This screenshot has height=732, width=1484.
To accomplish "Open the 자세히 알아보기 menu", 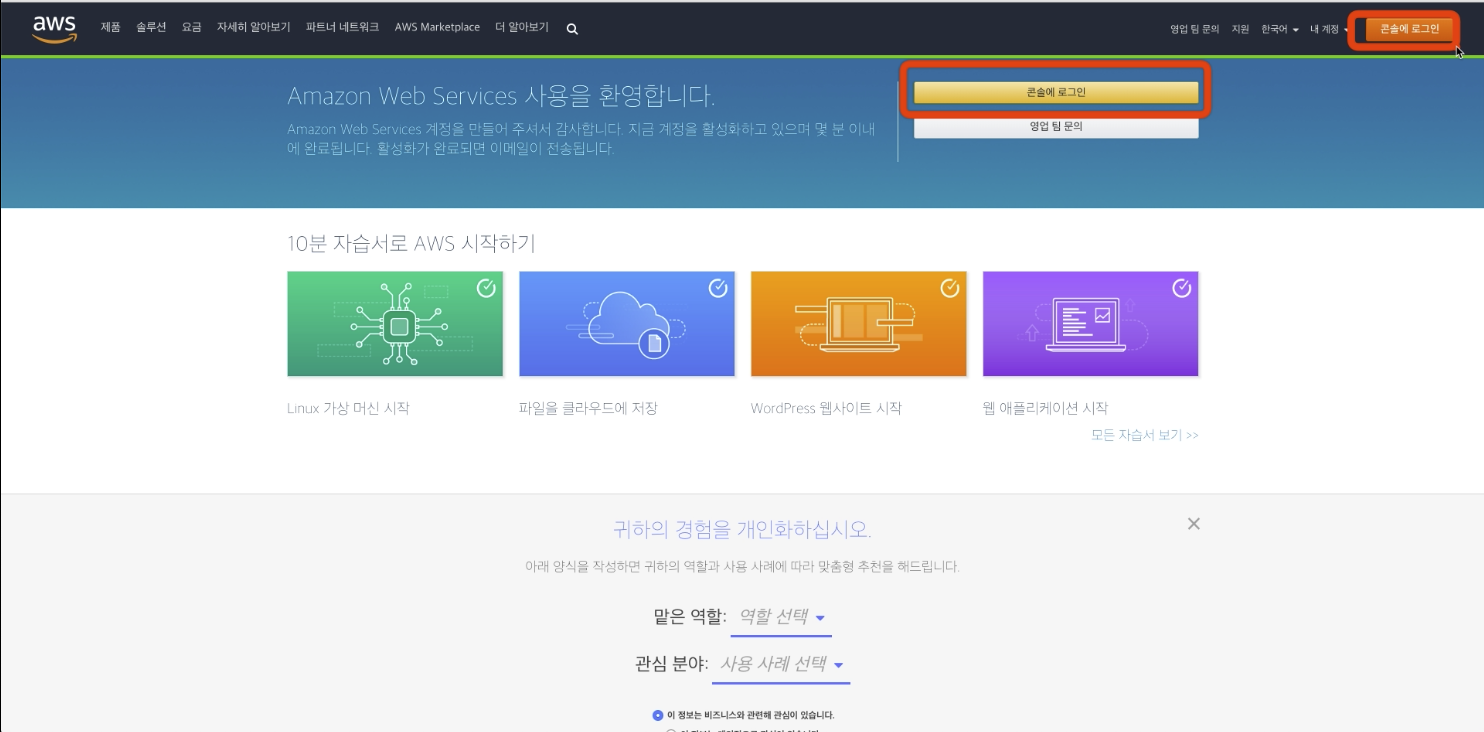I will click(x=254, y=27).
